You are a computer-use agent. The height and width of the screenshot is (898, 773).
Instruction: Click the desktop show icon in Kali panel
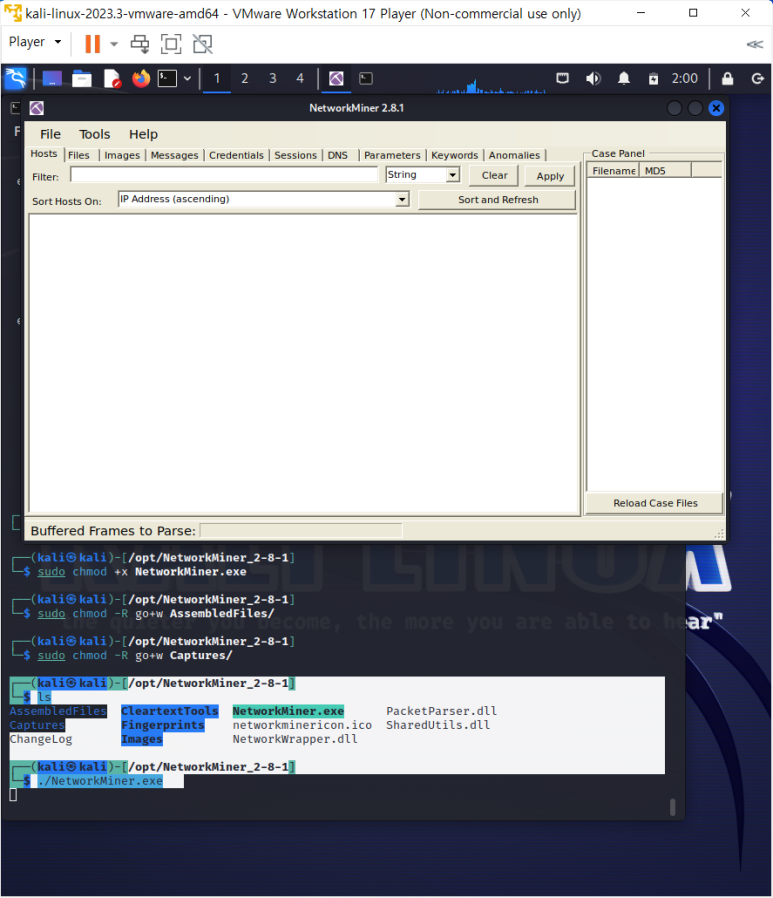tap(52, 78)
